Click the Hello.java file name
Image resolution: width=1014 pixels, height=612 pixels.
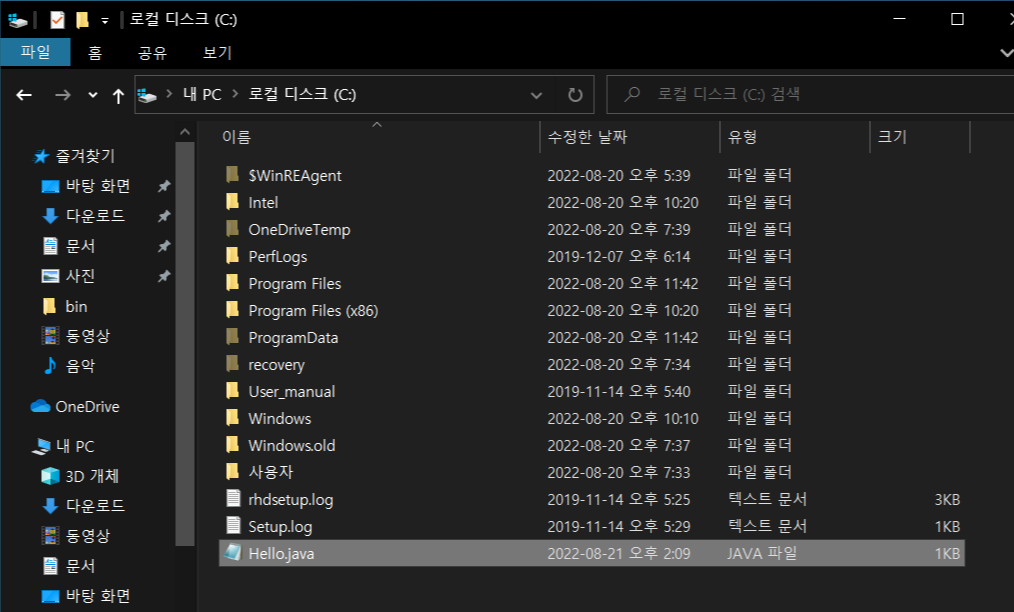coord(281,554)
